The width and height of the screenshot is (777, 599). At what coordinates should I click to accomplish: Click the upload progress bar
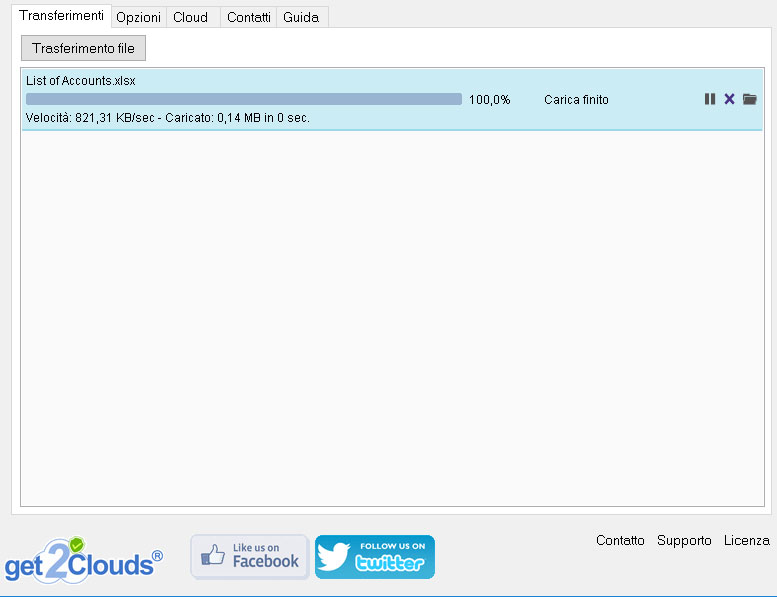coord(244,99)
